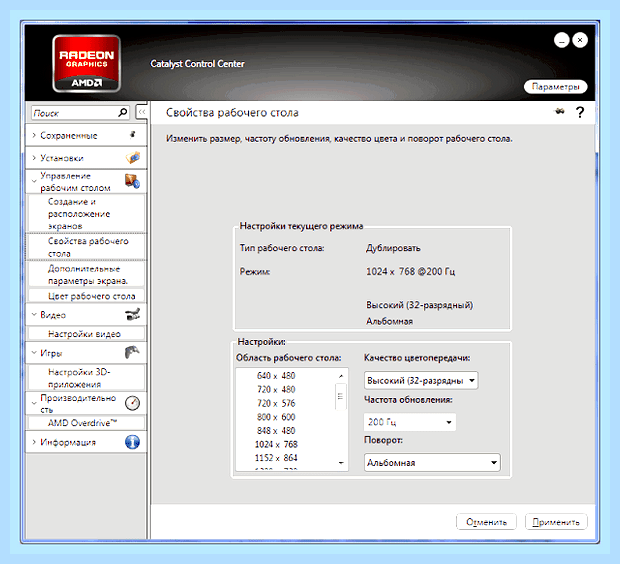Click the Отменить button

point(486,522)
